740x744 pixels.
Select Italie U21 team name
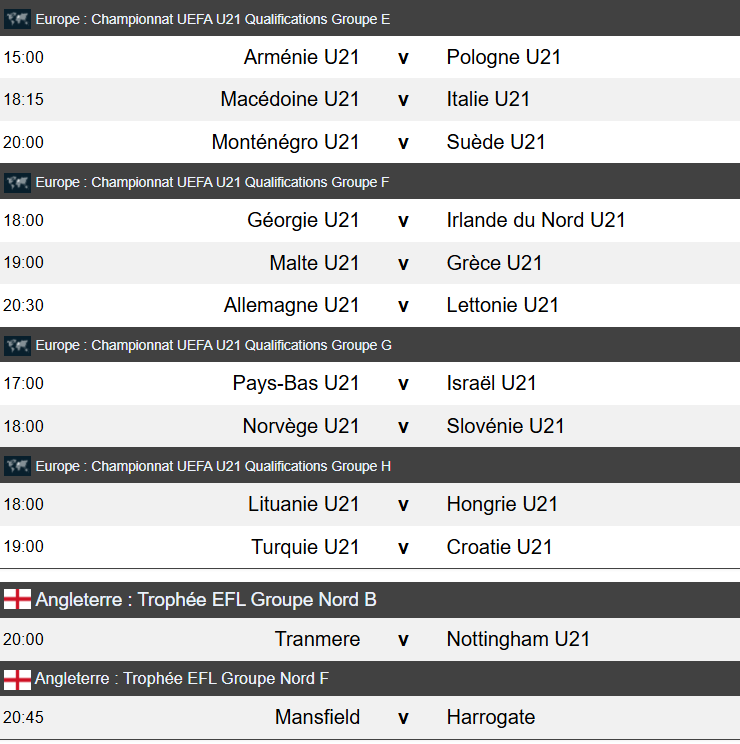click(x=488, y=99)
